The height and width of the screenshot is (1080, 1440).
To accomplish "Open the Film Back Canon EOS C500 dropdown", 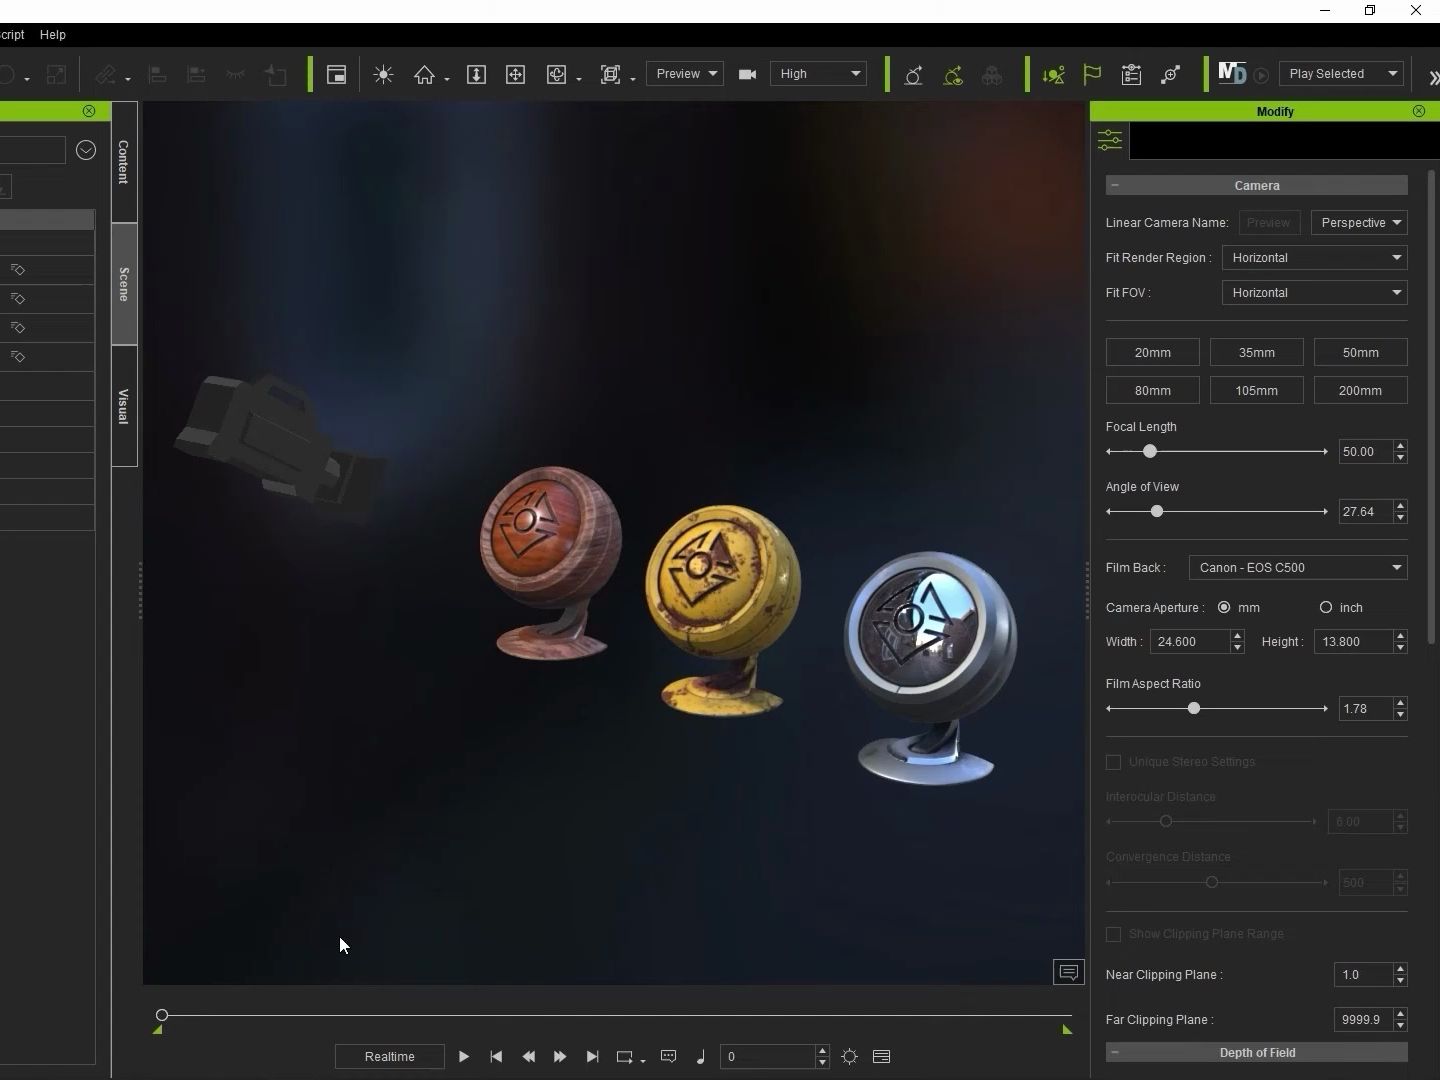I will 1297,568.
